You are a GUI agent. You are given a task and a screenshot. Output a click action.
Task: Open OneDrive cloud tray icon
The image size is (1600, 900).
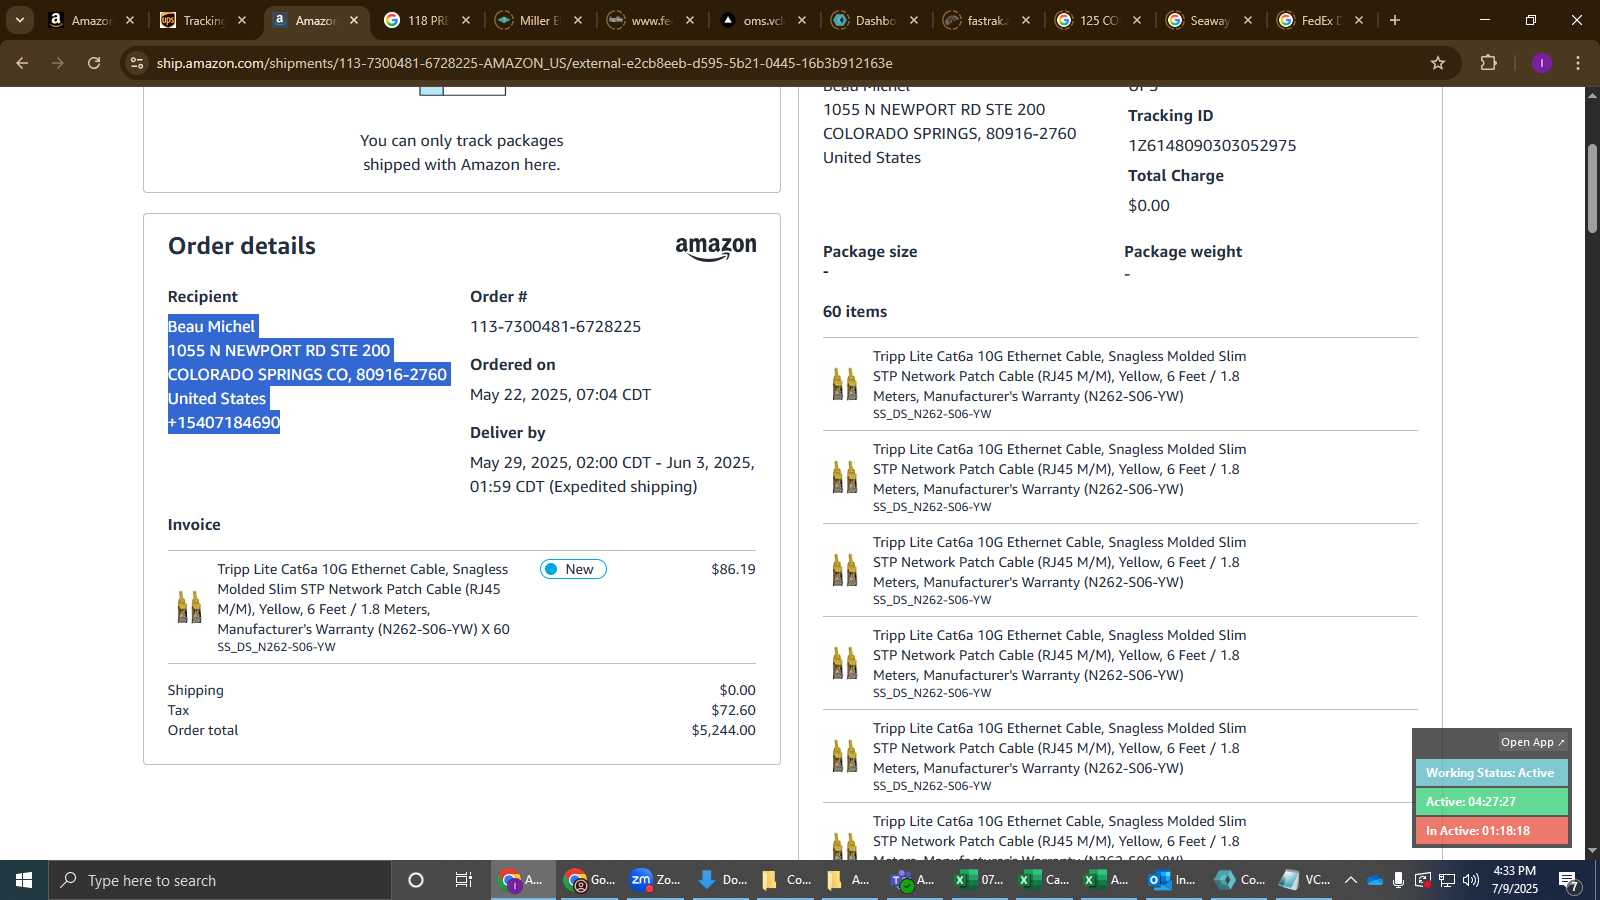pyautogui.click(x=1375, y=880)
